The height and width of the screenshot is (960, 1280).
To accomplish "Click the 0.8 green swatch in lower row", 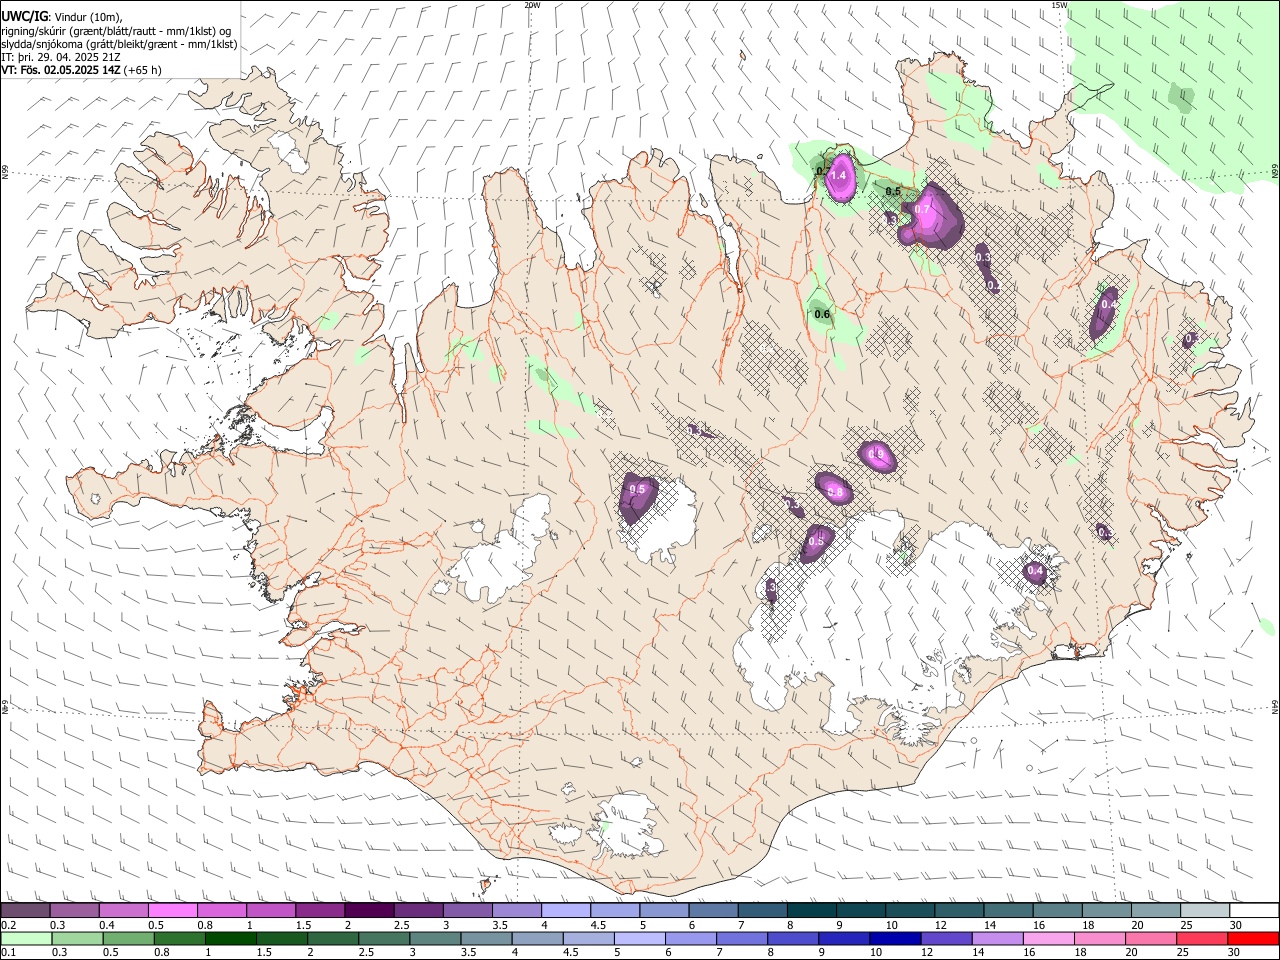I will coord(179,938).
